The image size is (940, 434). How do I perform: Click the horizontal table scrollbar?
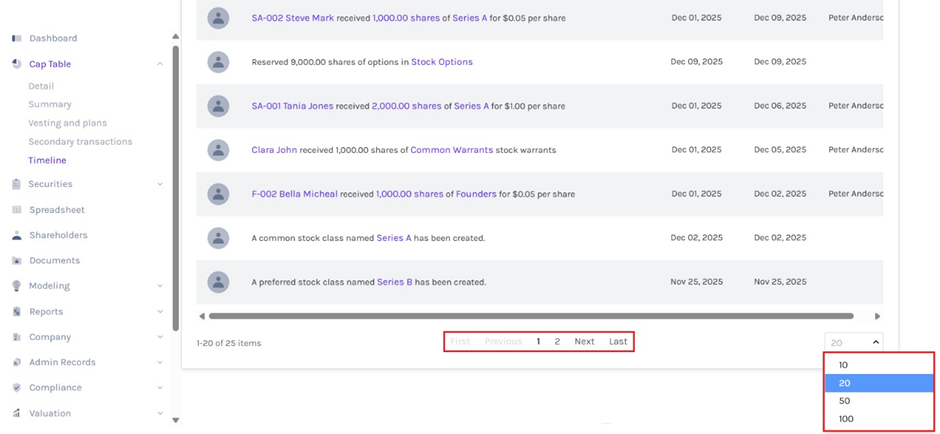[x=530, y=316]
